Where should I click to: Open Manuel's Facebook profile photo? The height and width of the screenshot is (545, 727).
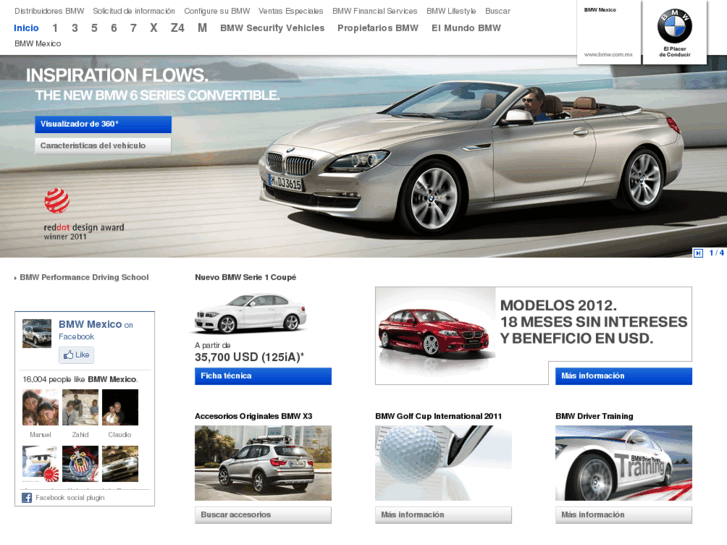(40, 407)
